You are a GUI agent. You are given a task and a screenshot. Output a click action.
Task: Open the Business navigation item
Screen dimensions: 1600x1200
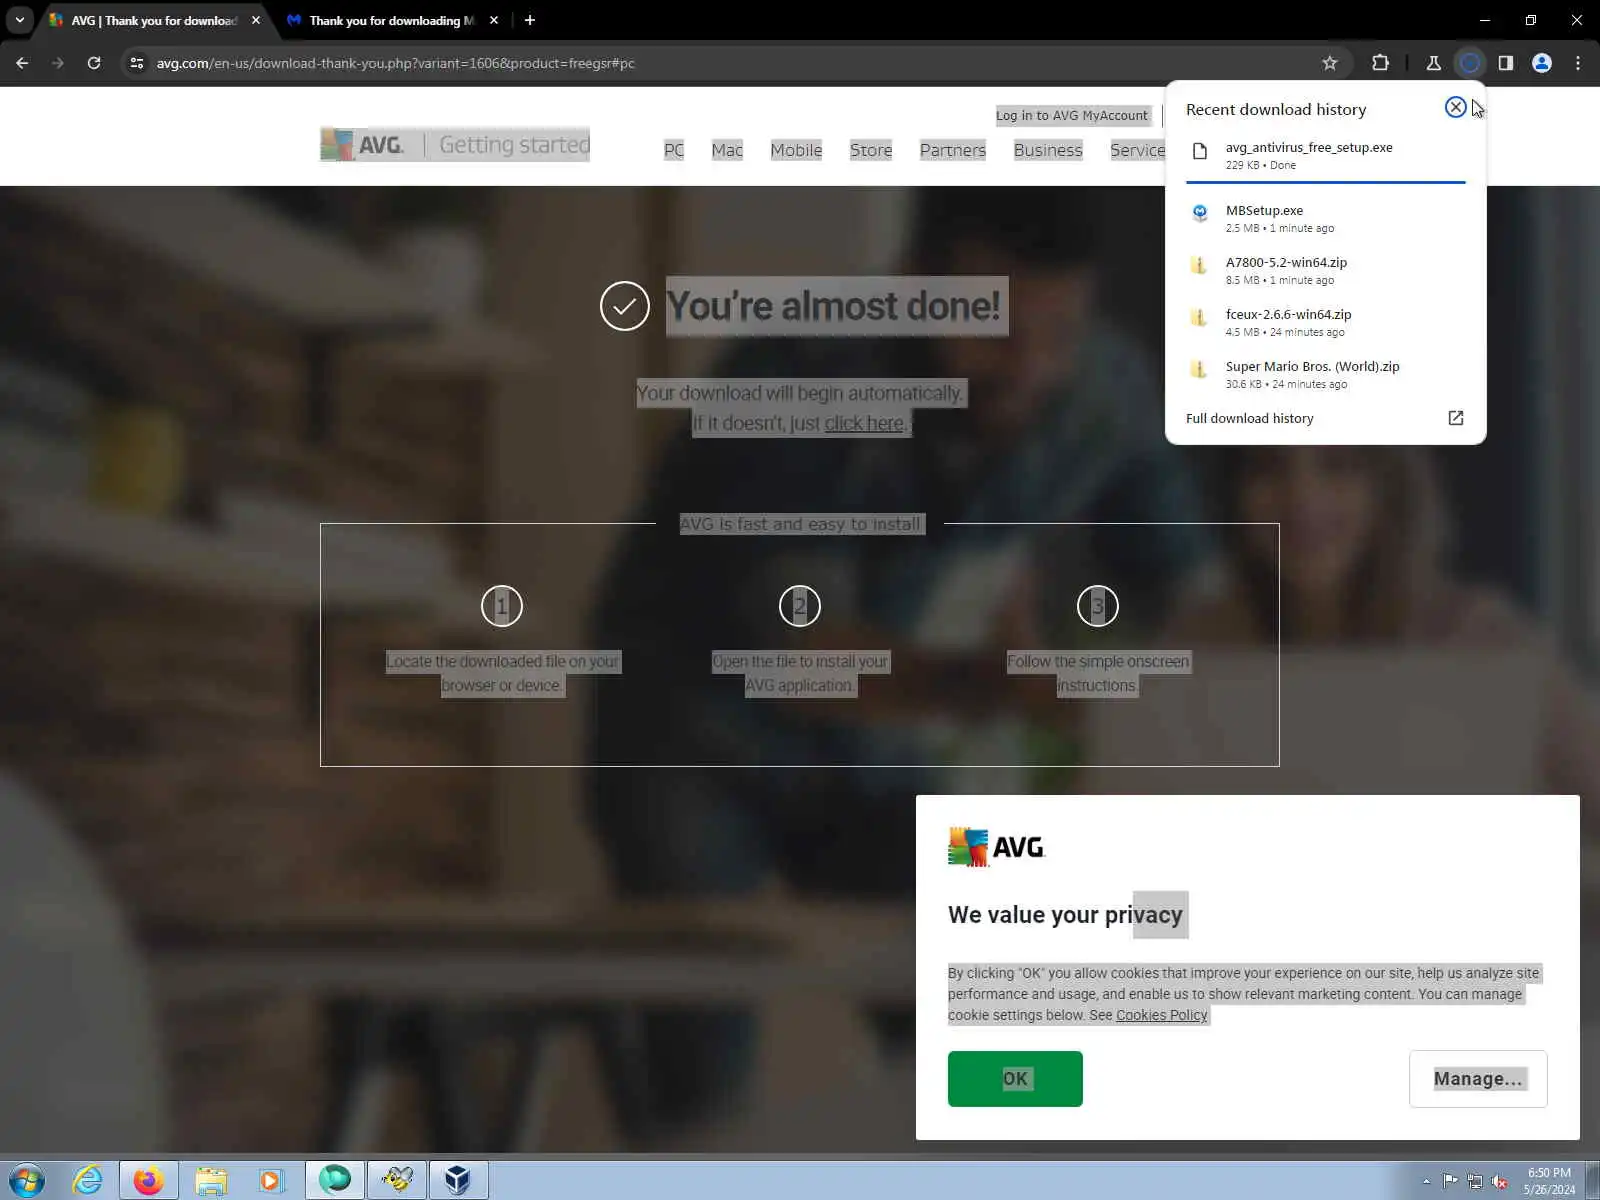[1048, 150]
